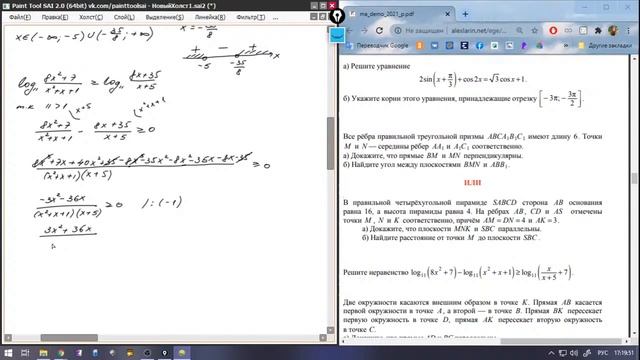Screen dimensions: 640x360
Task: Open the orange bookmark icon in bookmarks bar
Action: (x=419, y=46)
